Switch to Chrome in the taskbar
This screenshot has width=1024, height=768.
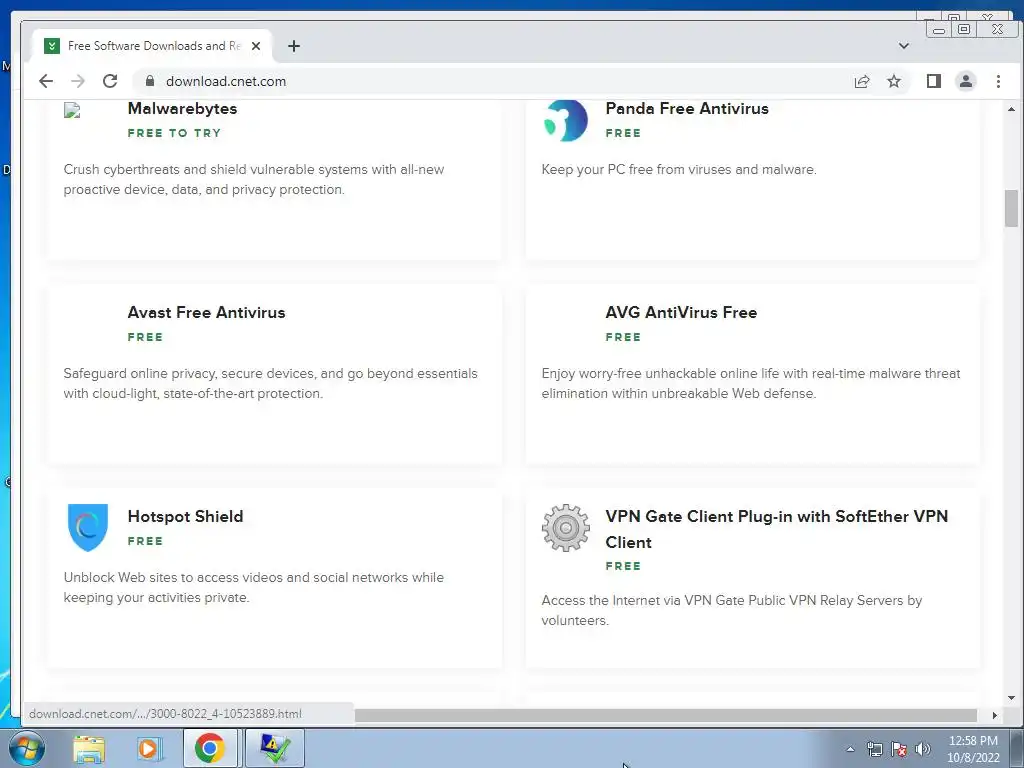coord(209,748)
